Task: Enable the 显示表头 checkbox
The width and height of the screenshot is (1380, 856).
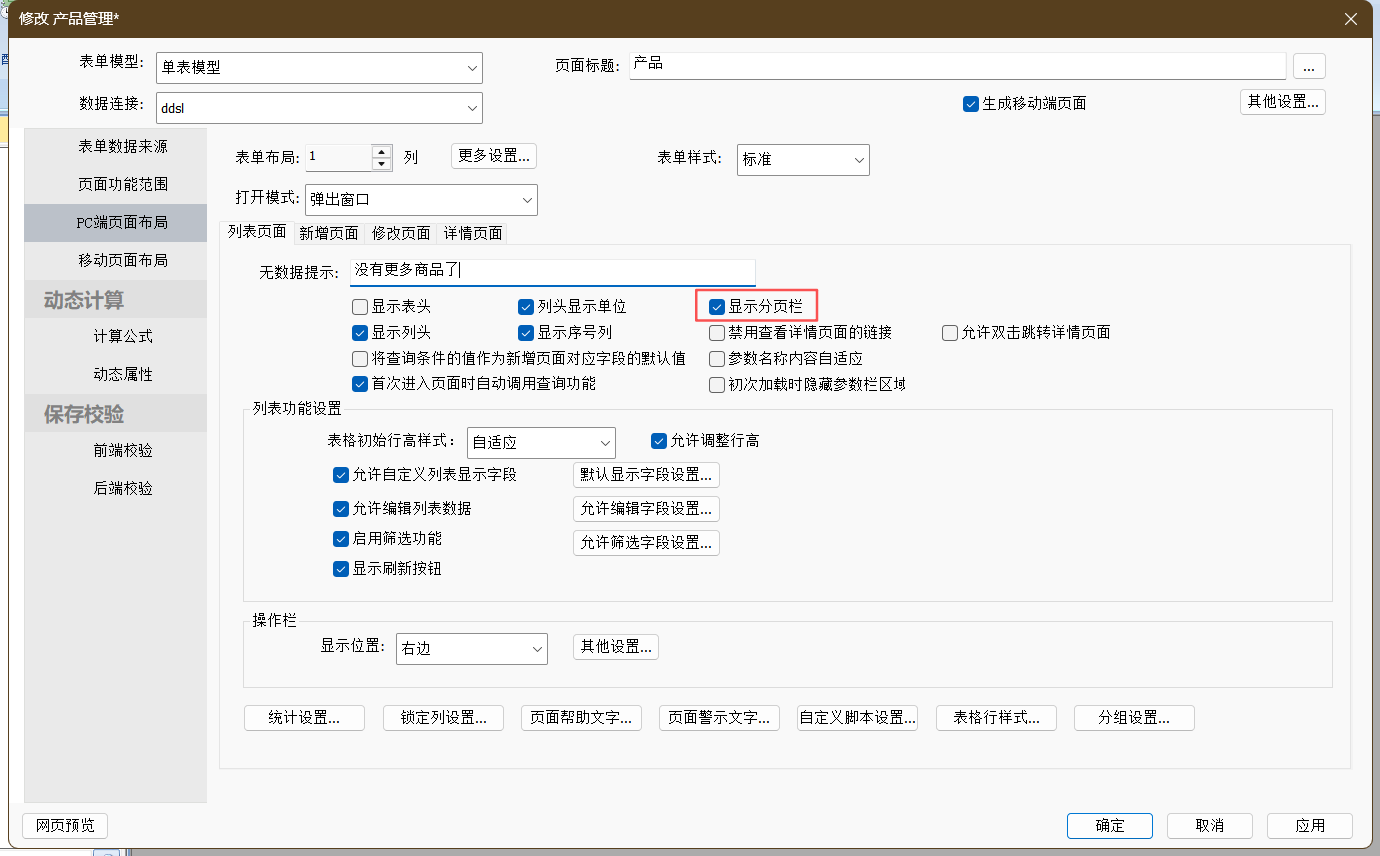Action: point(360,307)
